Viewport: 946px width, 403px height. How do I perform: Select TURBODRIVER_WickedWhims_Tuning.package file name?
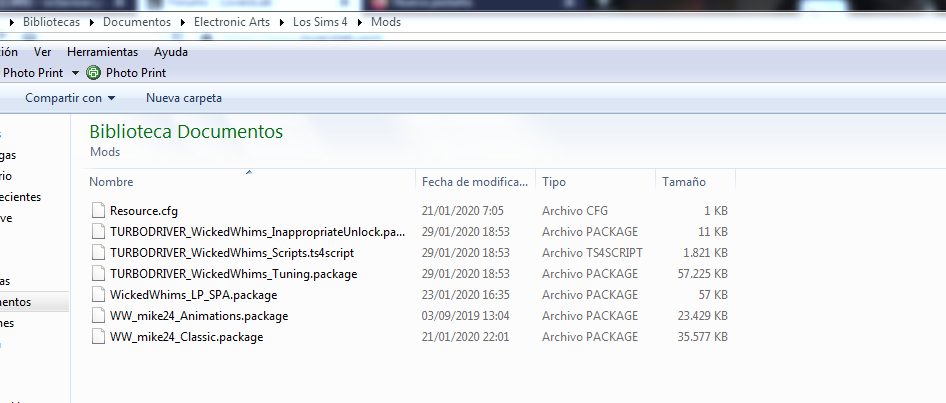pyautogui.click(x=233, y=274)
